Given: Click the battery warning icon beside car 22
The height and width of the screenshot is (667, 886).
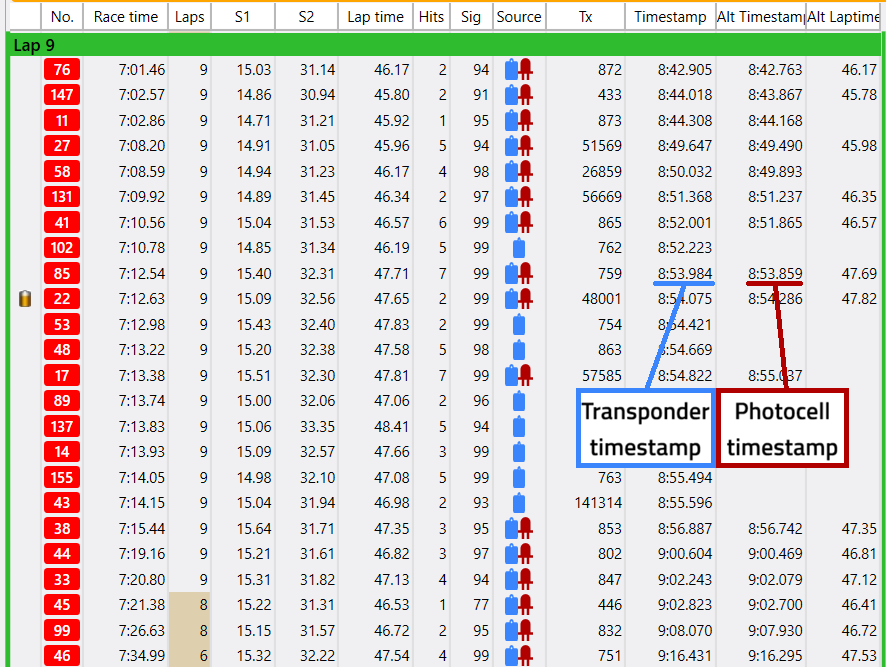Looking at the screenshot, I should [25, 298].
